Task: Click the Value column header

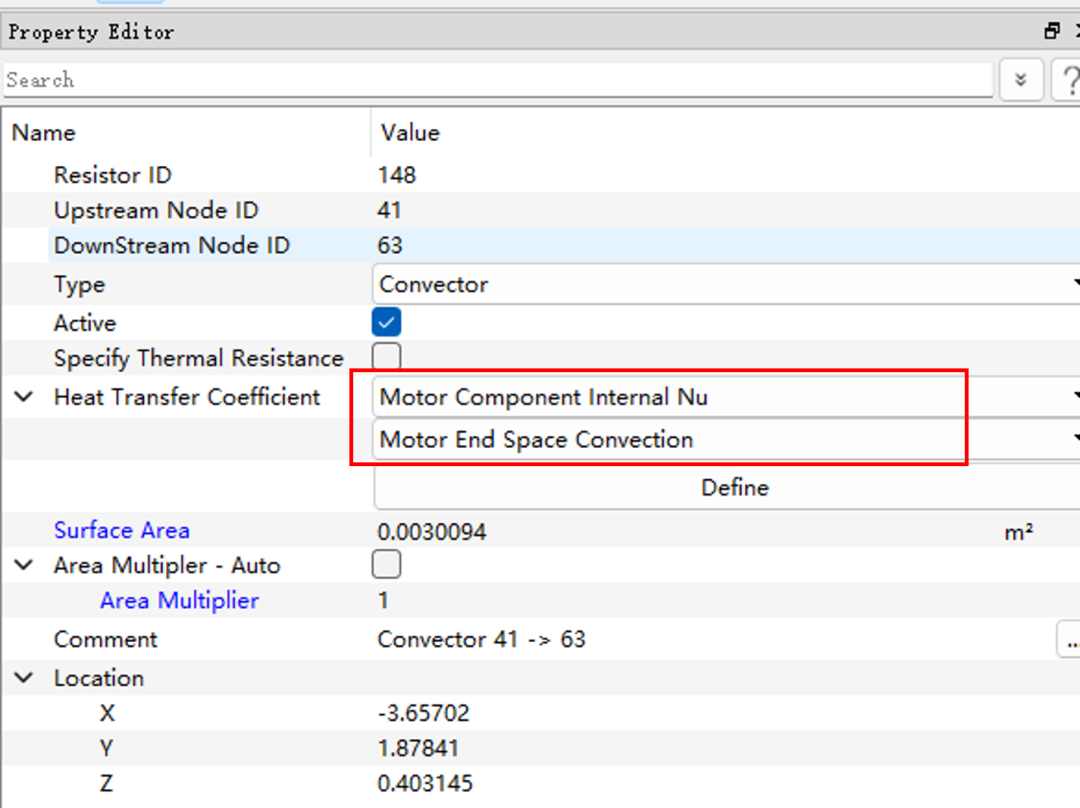Action: 411,132
